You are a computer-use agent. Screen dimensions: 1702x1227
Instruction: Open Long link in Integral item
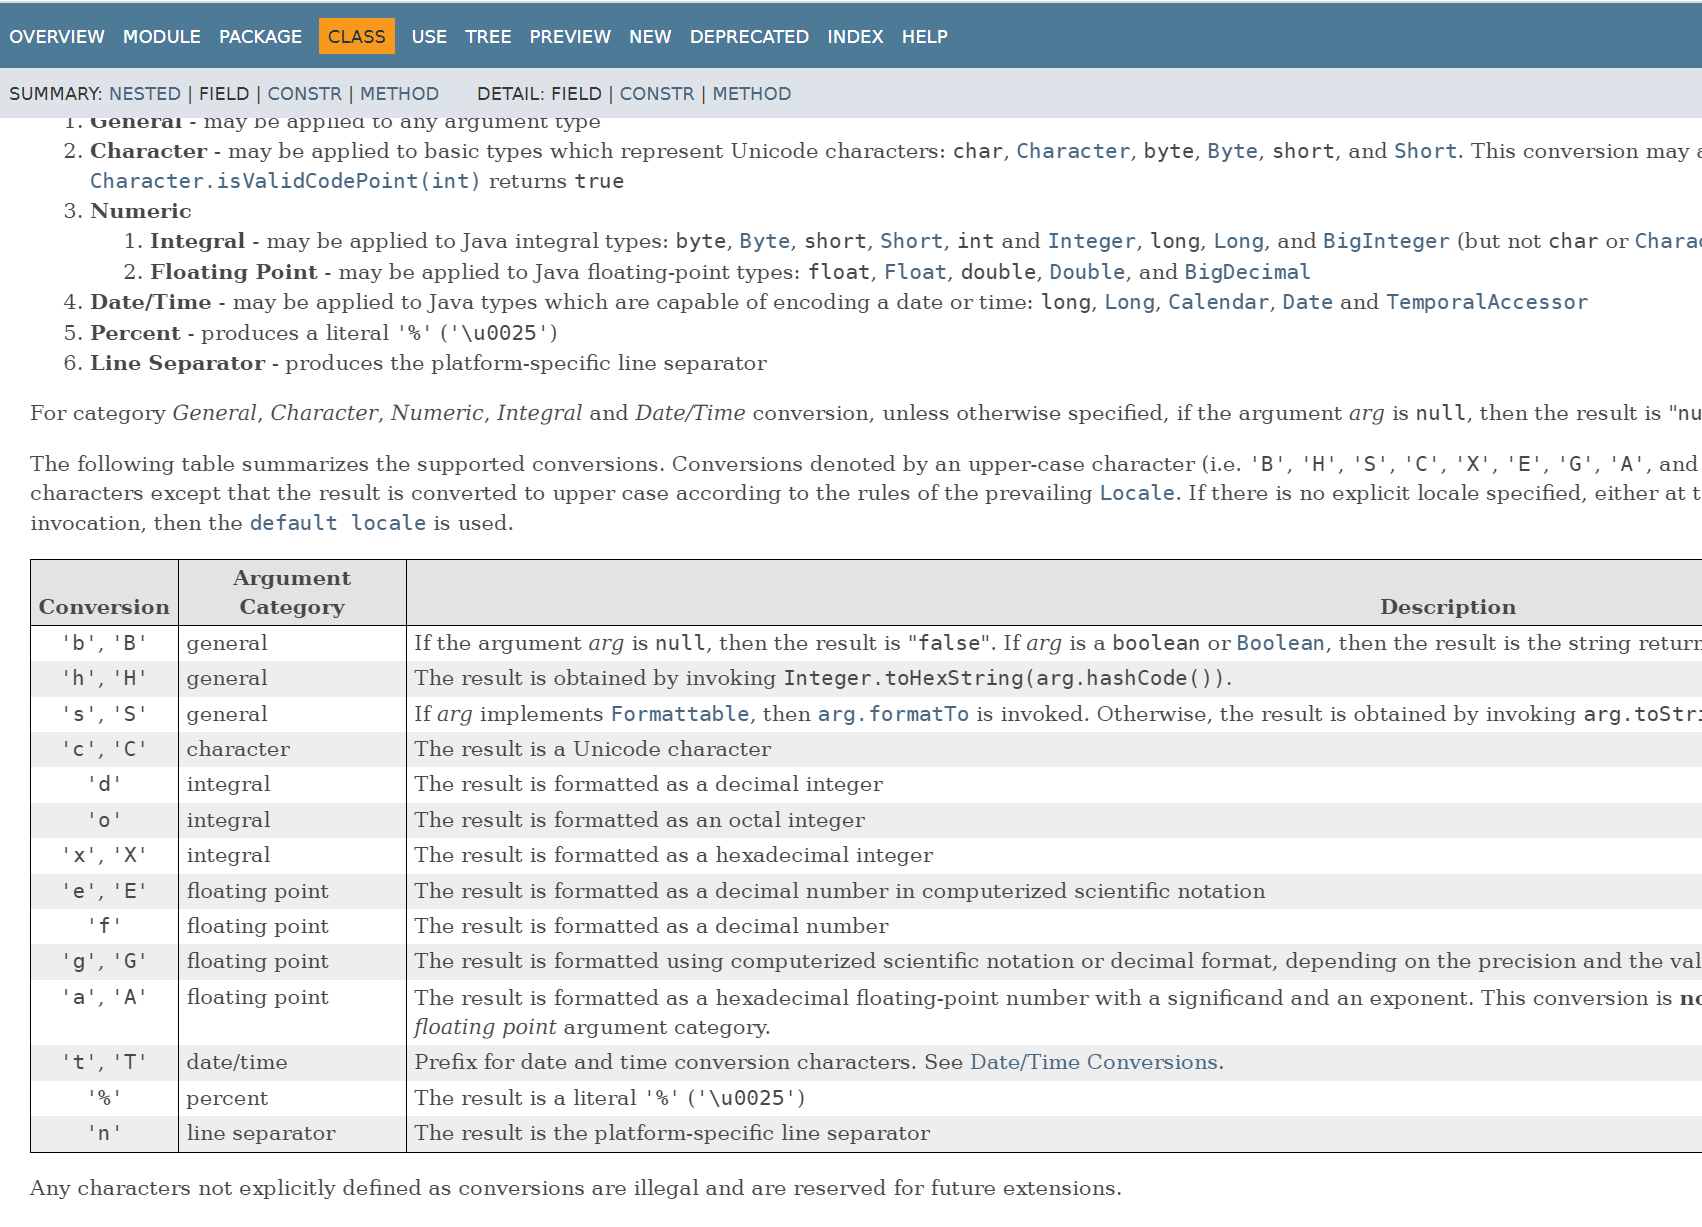click(x=1239, y=241)
